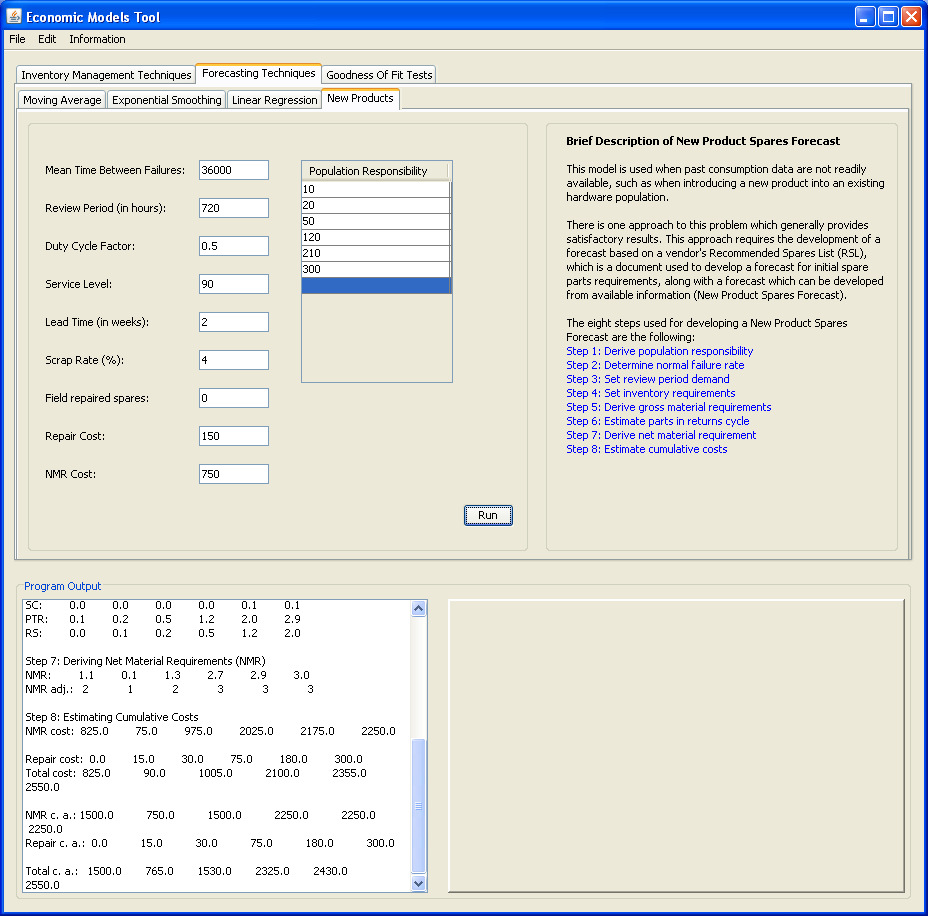This screenshot has width=928, height=916.
Task: Click Program Output scrollbar up arrow
Action: pos(418,608)
